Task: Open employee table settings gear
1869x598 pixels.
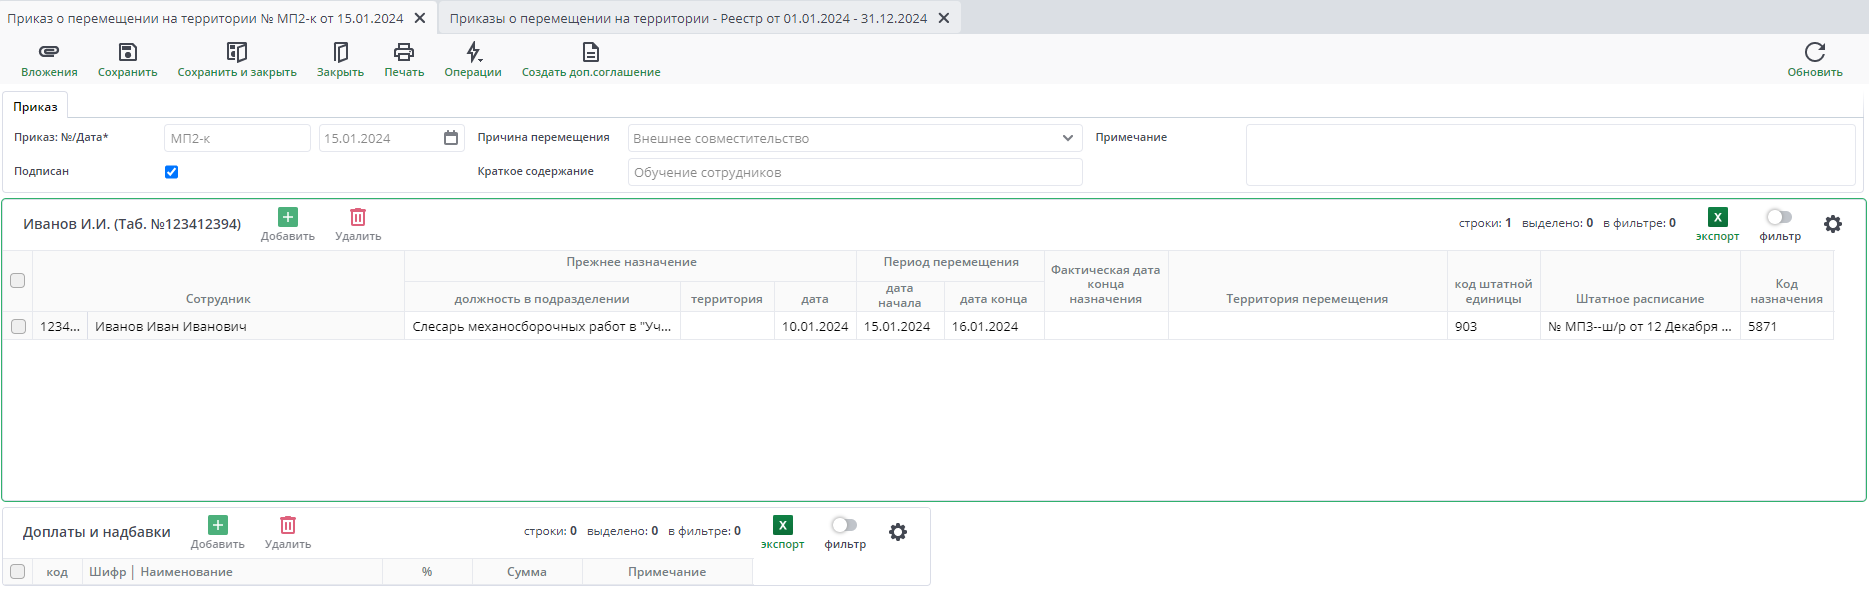Action: [1832, 224]
